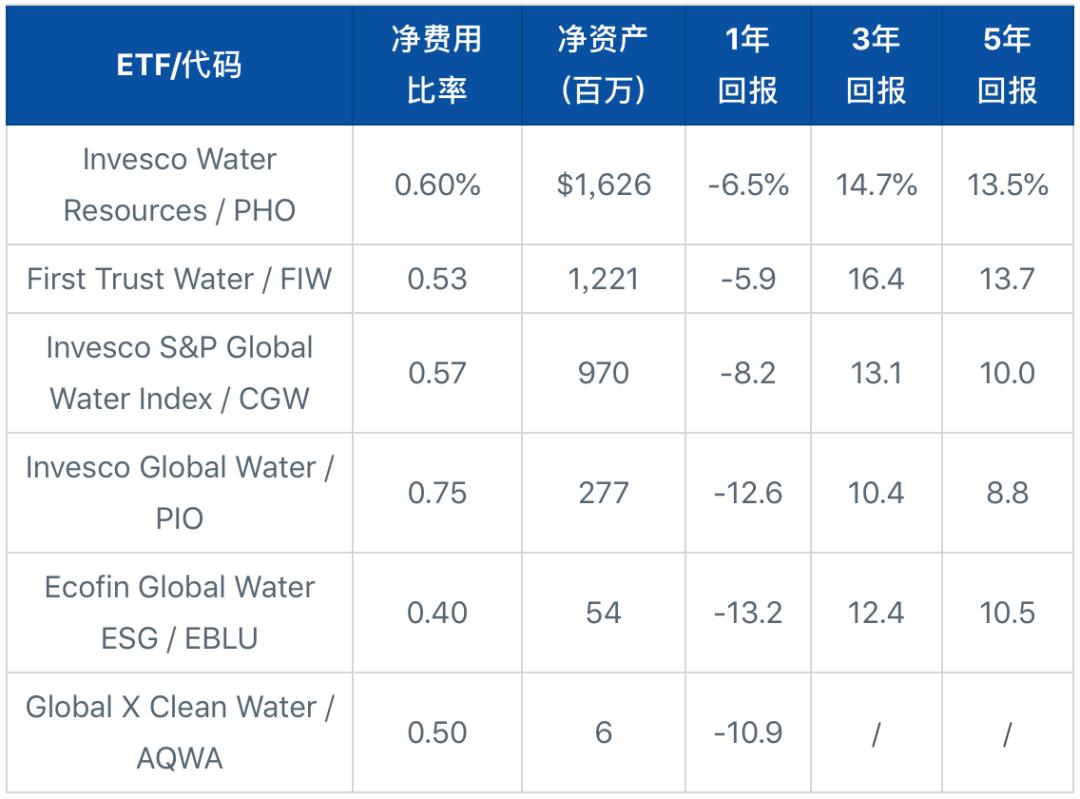Select the Invesco Global Water / PIO cell
Viewport: 1080px width, 799px height.
coord(179,493)
